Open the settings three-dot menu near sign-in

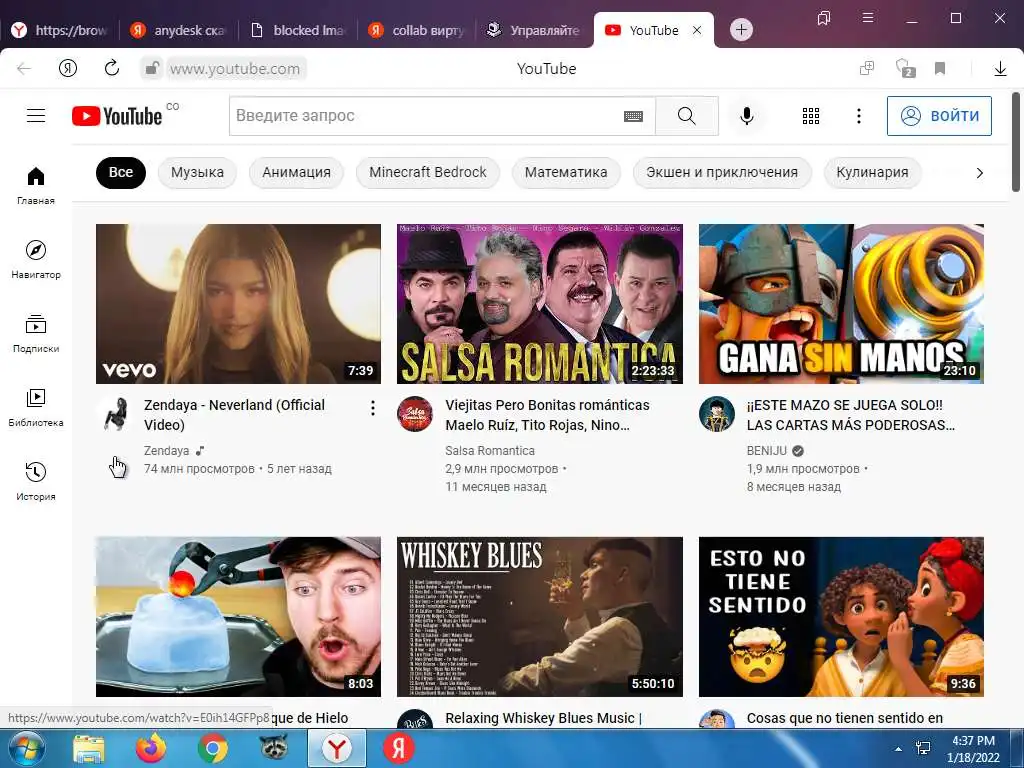pyautogui.click(x=858, y=116)
